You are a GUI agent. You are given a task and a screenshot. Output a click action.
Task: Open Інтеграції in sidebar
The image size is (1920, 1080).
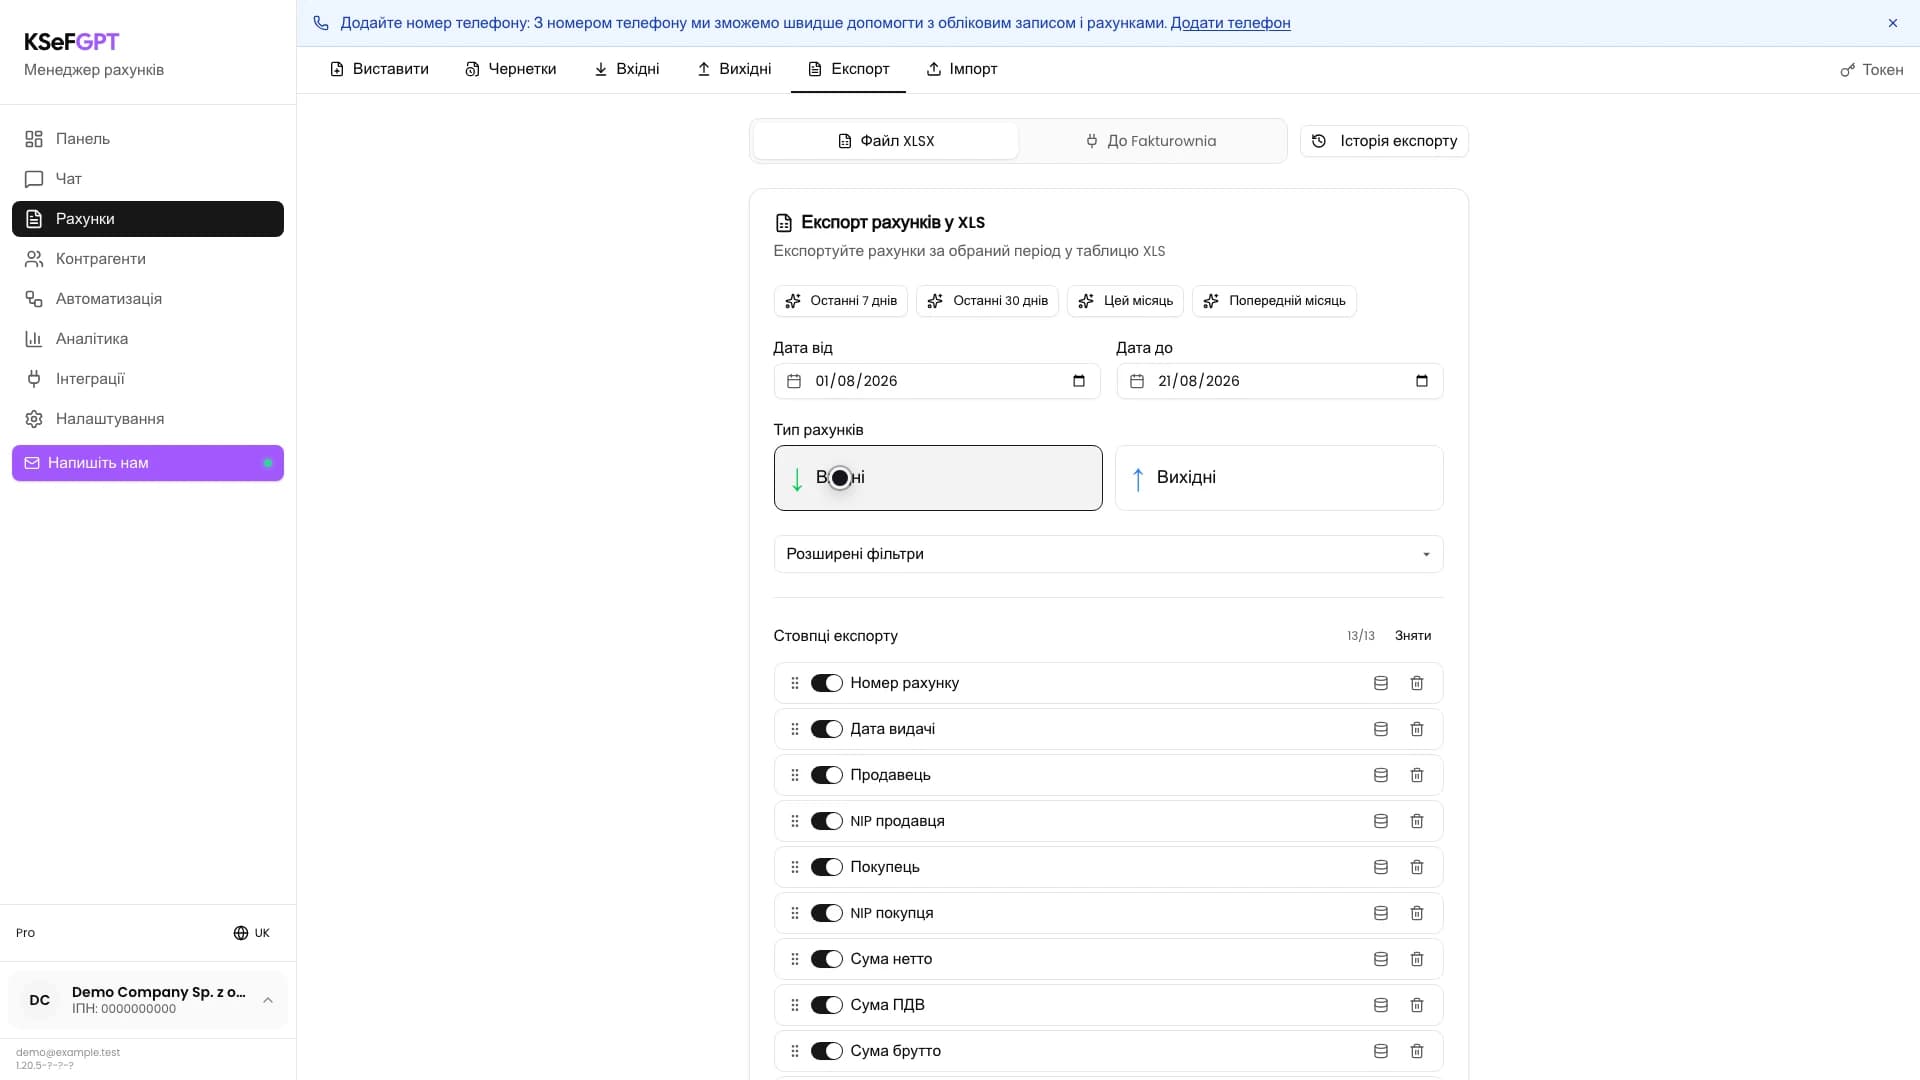(148, 379)
